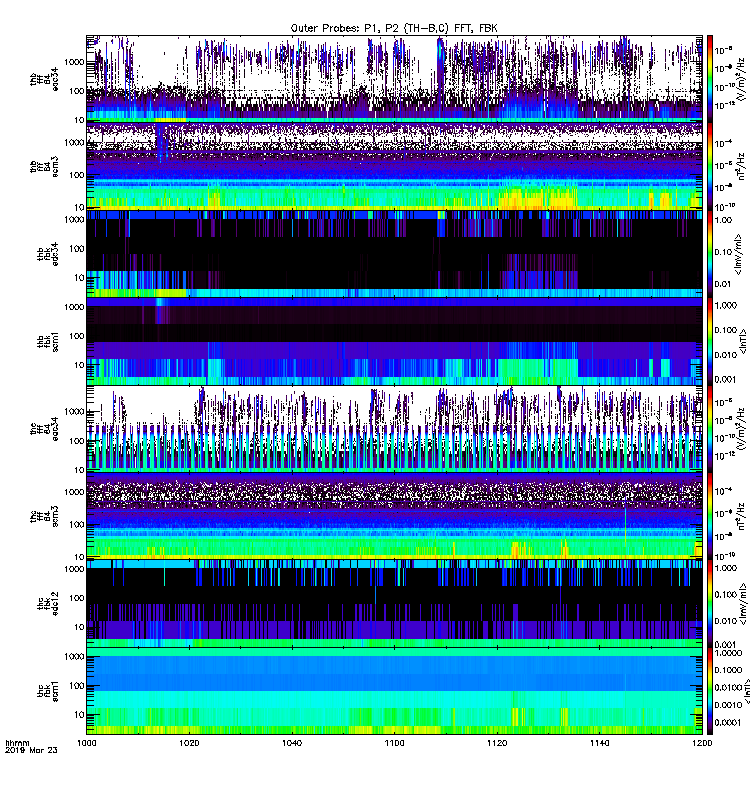Screen dimensions: 750x800
Task: Click the color bar of the thc scm3 FFT panel
Action: click(x=710, y=516)
